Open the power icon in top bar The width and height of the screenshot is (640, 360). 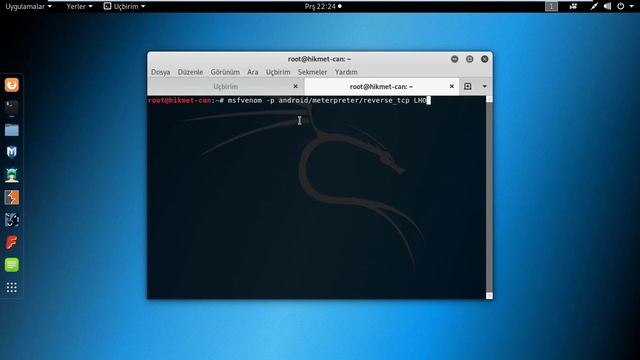(620, 6)
